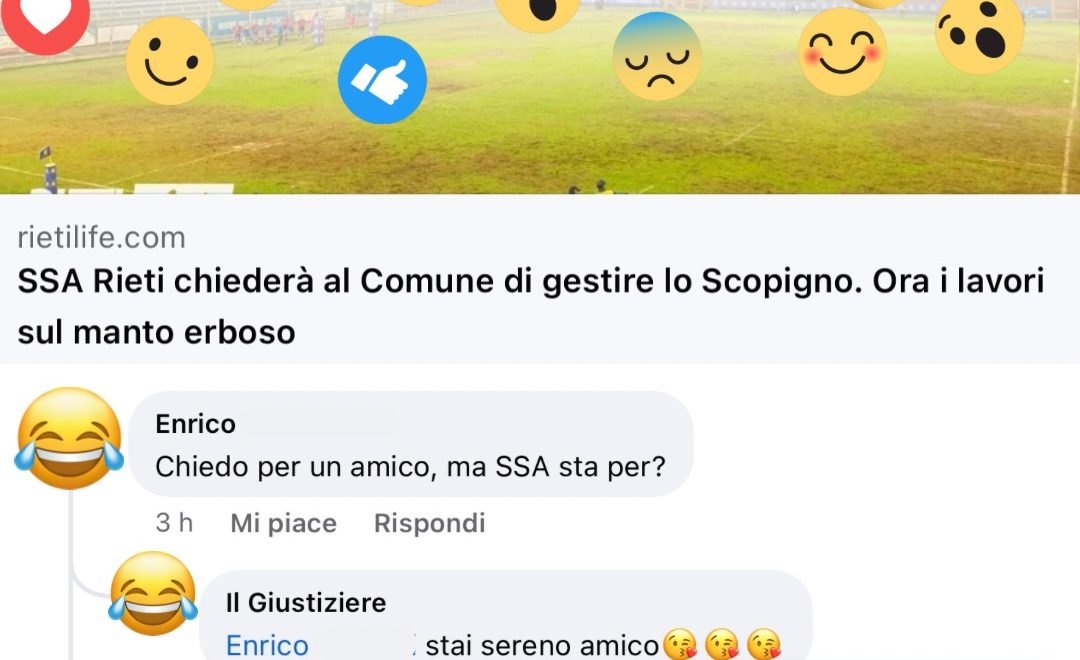
Task: Tap the 3 h comment timestamp
Action: [x=174, y=523]
